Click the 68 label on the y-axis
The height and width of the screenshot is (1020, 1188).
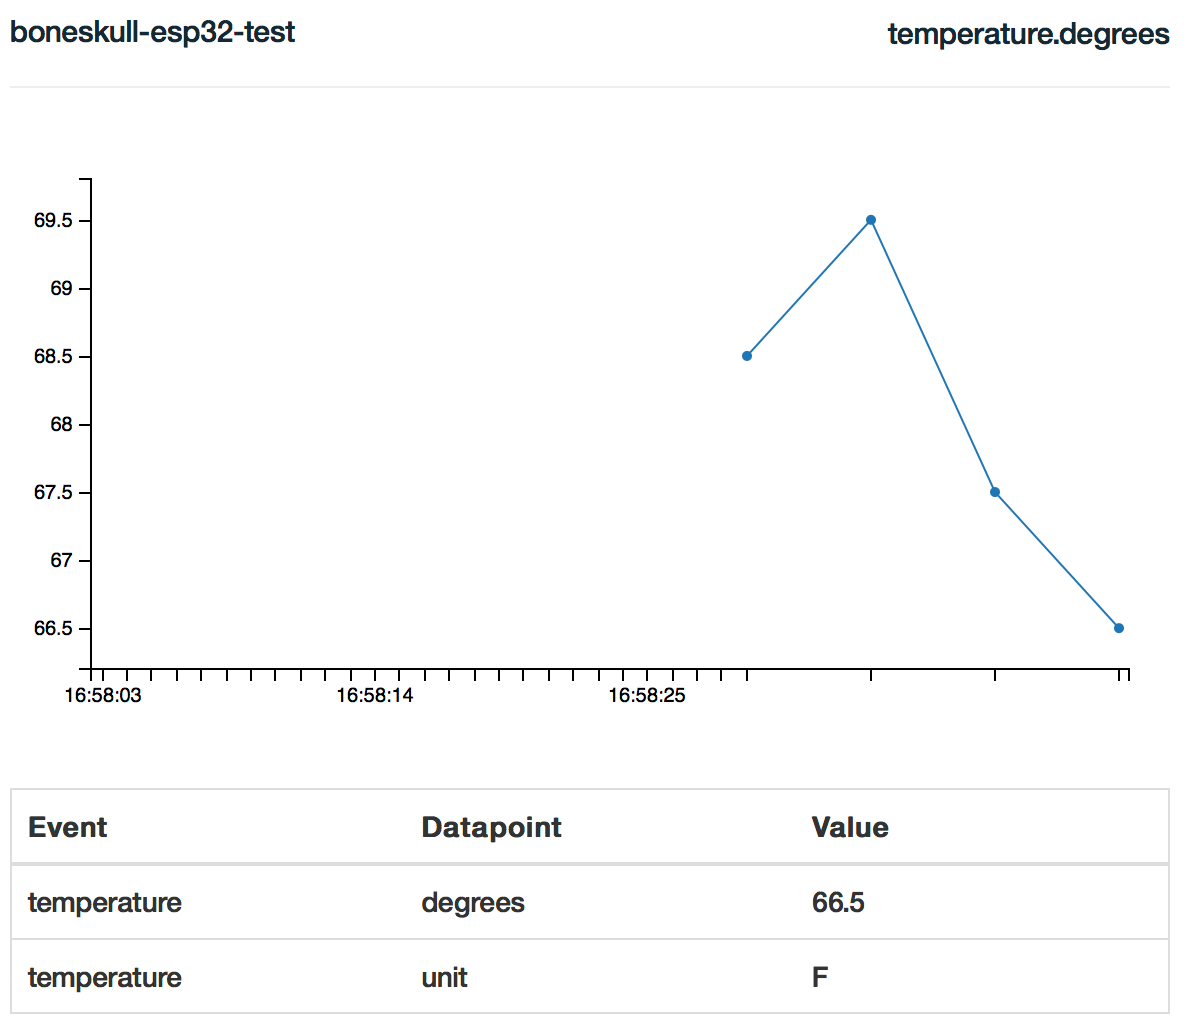point(62,425)
